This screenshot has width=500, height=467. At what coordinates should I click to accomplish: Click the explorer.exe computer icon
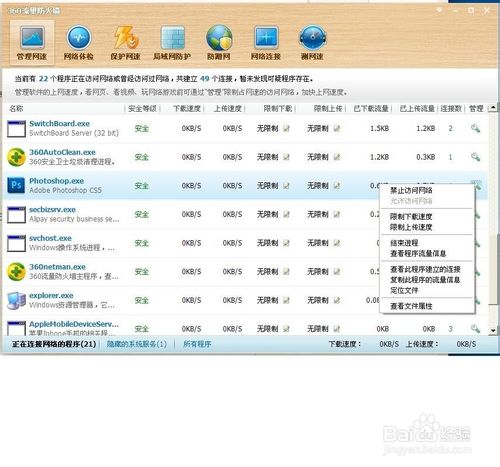[16, 300]
